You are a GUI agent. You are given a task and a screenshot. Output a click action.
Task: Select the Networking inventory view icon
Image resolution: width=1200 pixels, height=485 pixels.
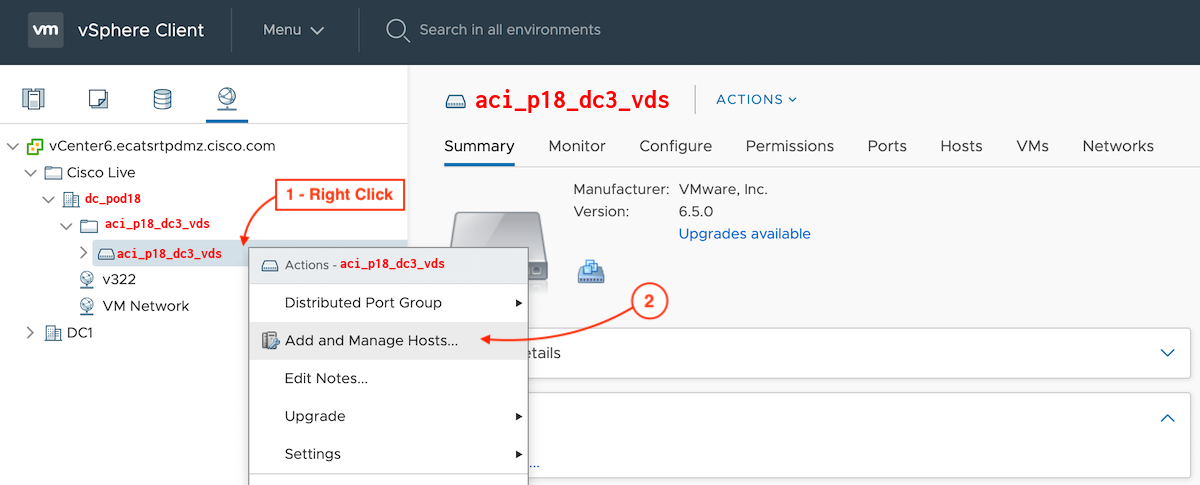click(226, 98)
